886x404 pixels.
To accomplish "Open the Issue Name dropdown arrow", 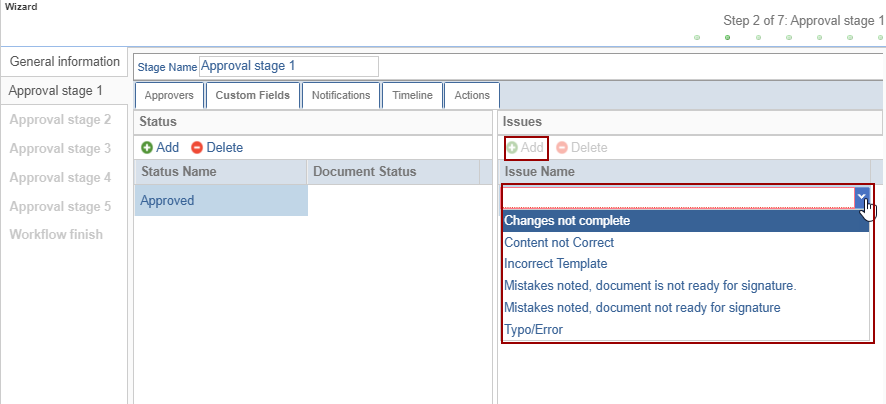I will (x=861, y=197).
